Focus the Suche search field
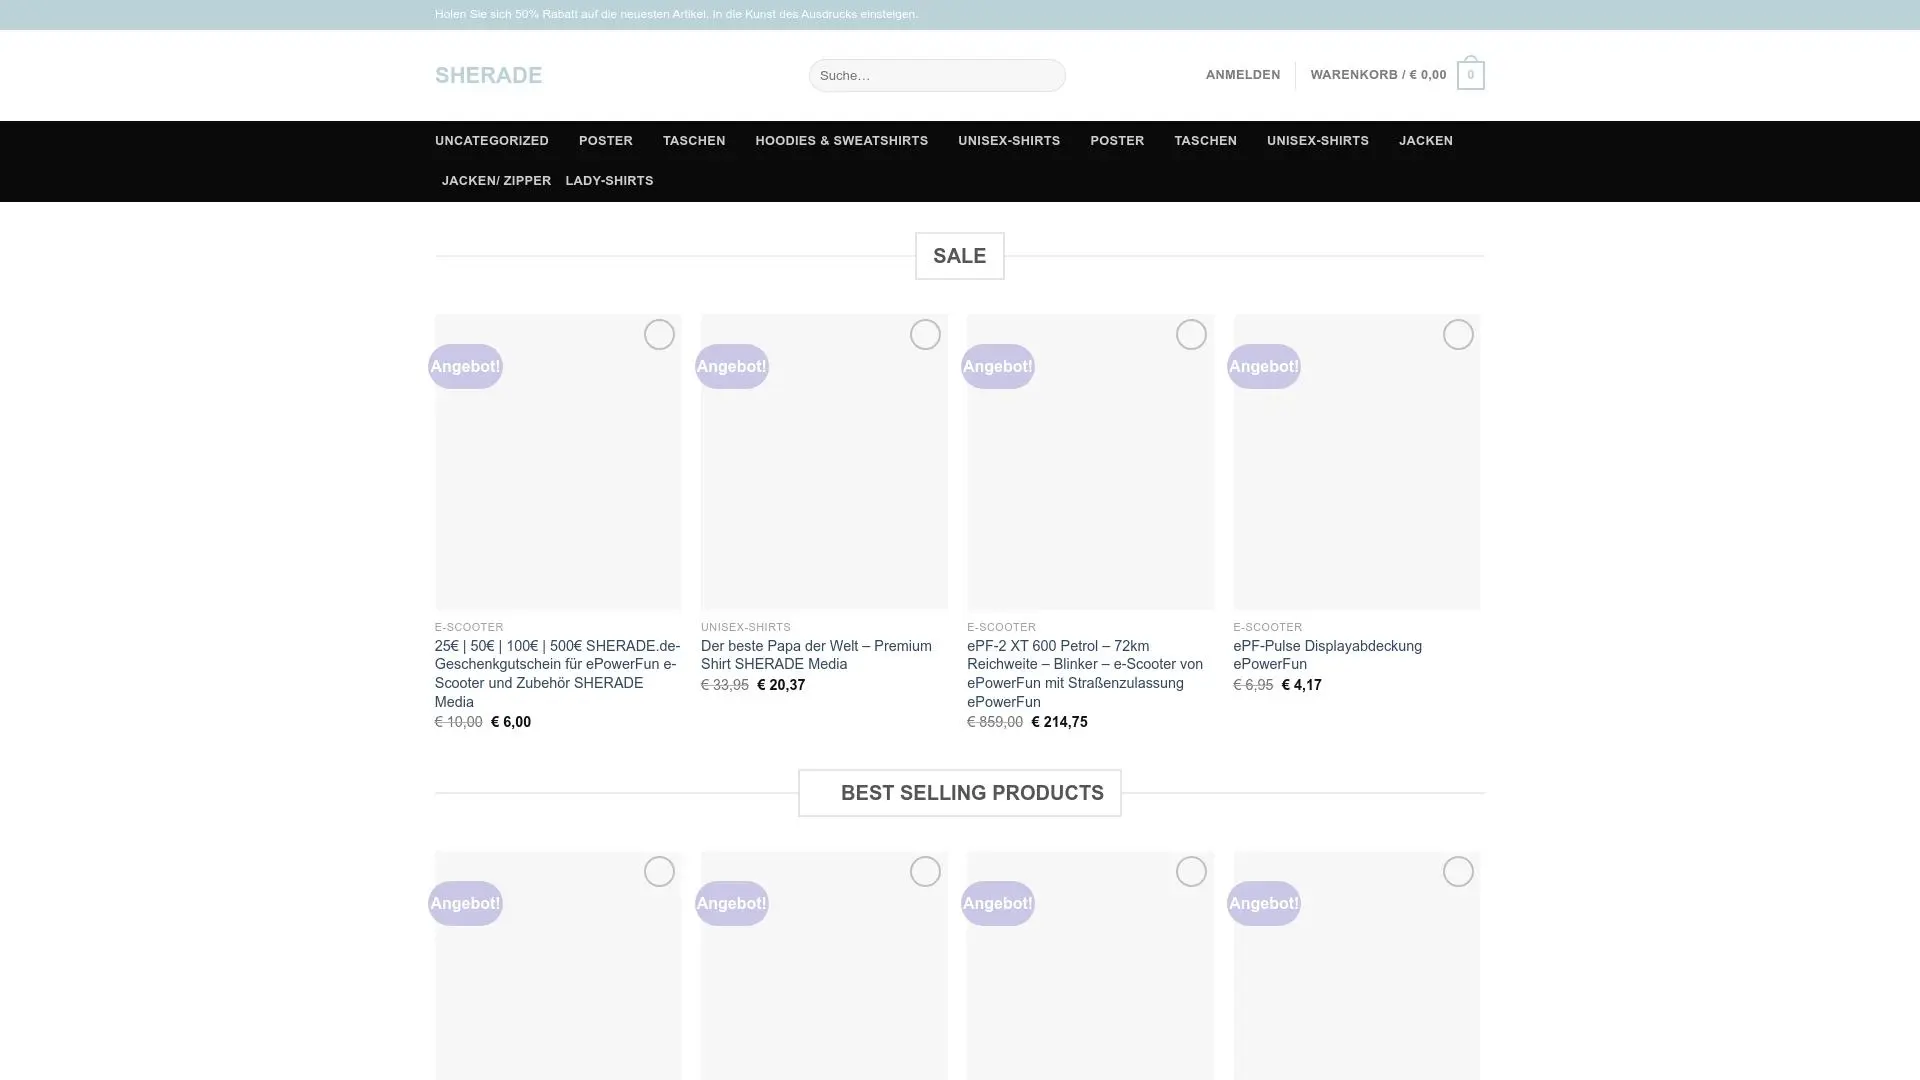This screenshot has width=1920, height=1080. 936,75
